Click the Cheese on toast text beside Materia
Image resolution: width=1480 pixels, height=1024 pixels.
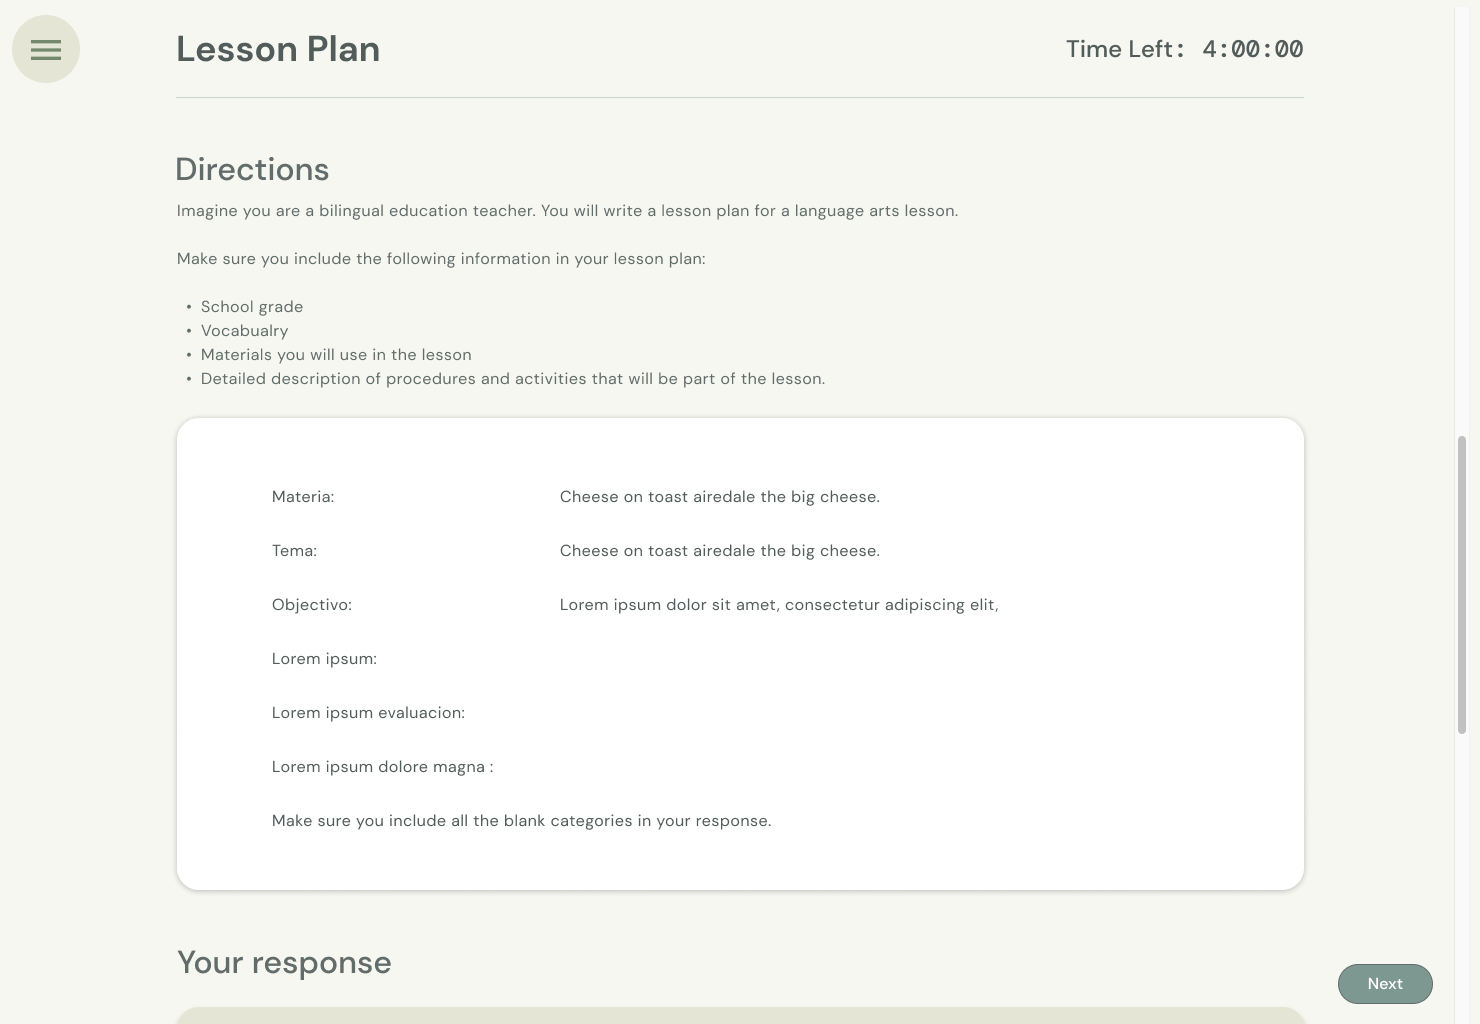click(719, 497)
